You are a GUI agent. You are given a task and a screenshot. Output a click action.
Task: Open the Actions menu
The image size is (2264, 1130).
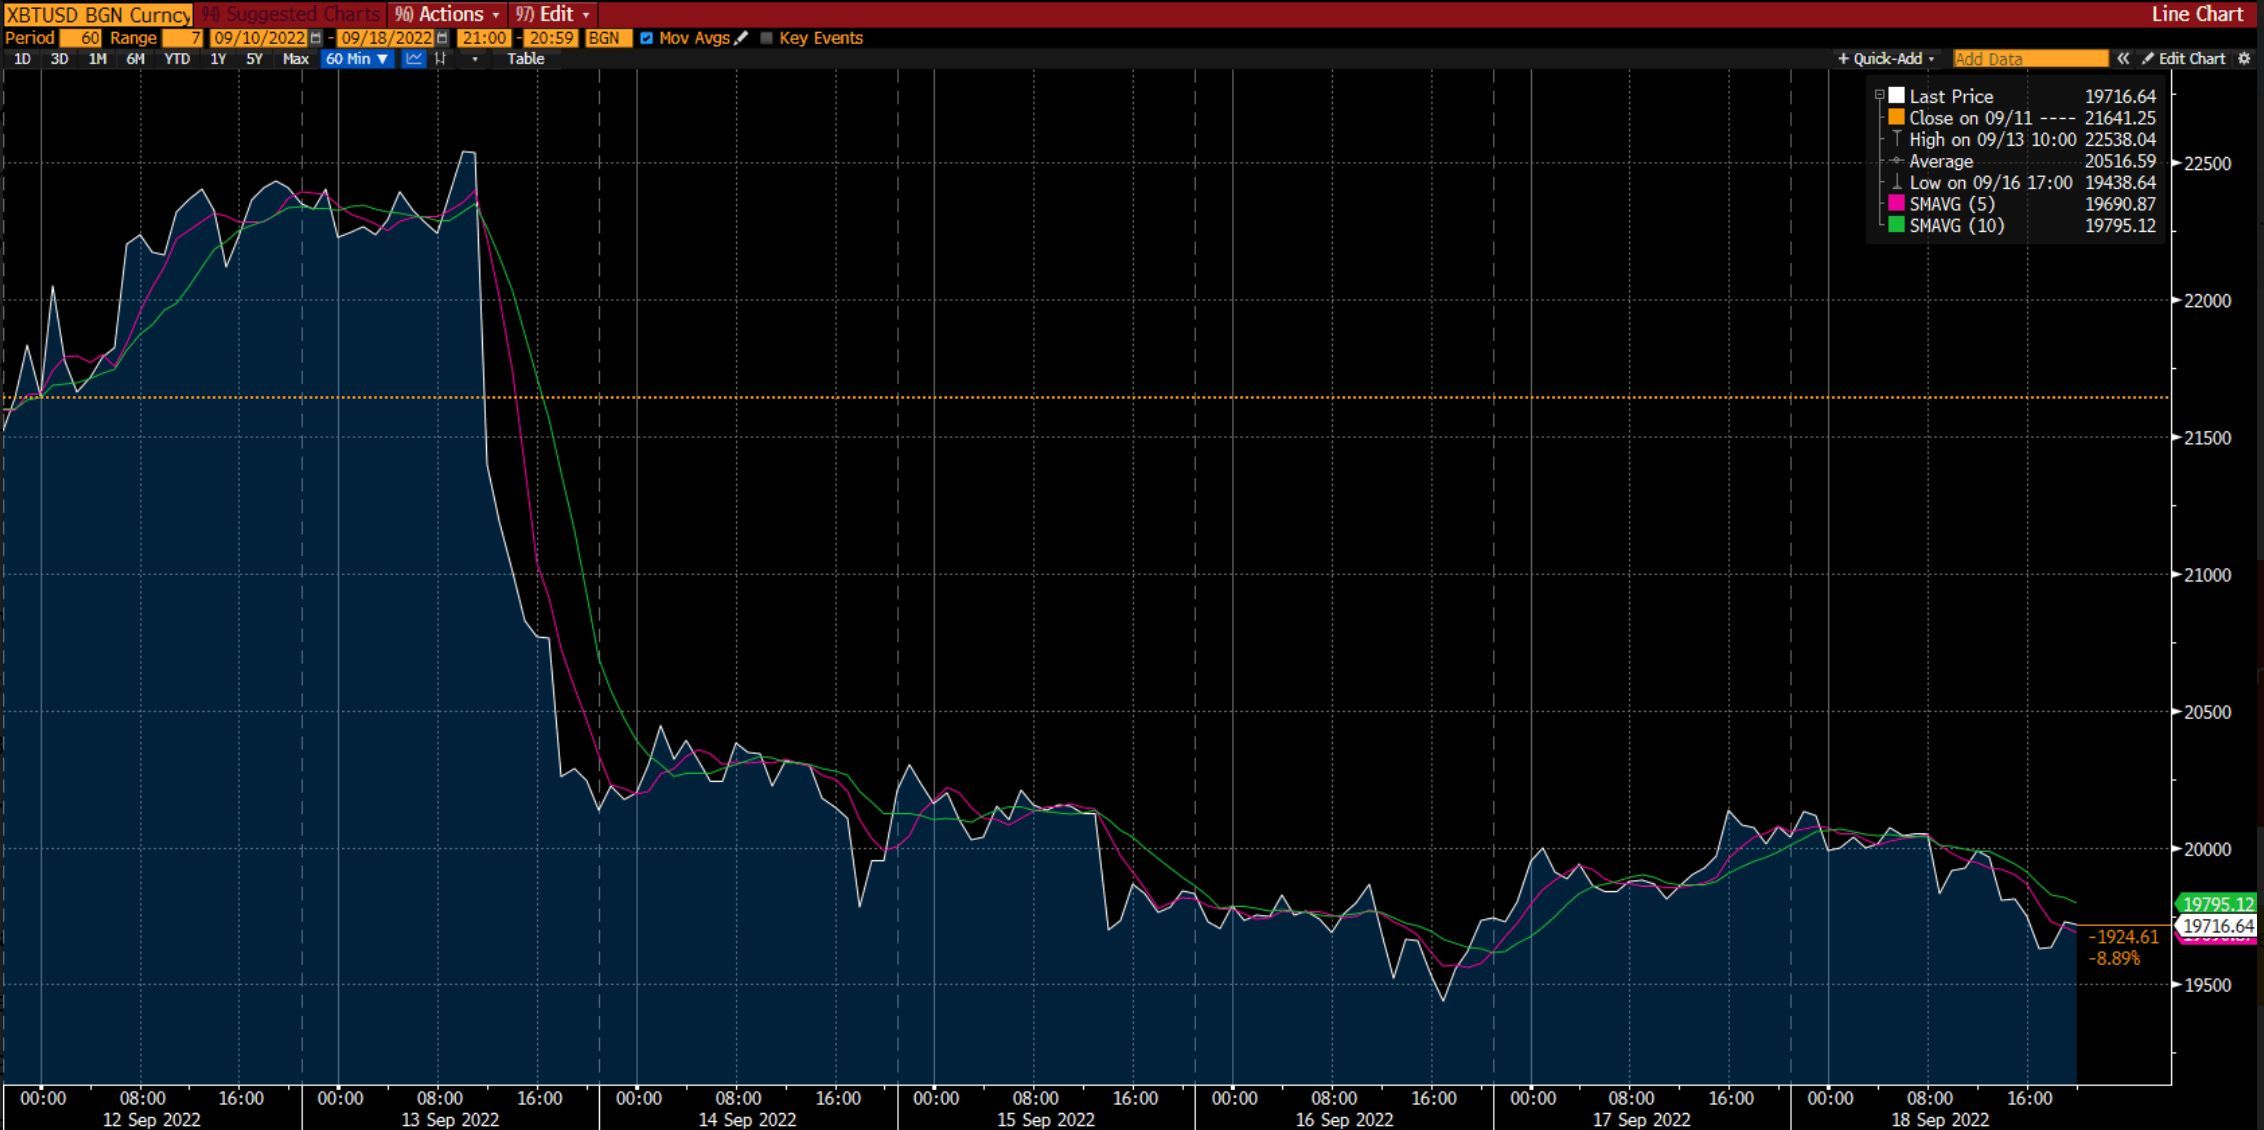[x=448, y=14]
